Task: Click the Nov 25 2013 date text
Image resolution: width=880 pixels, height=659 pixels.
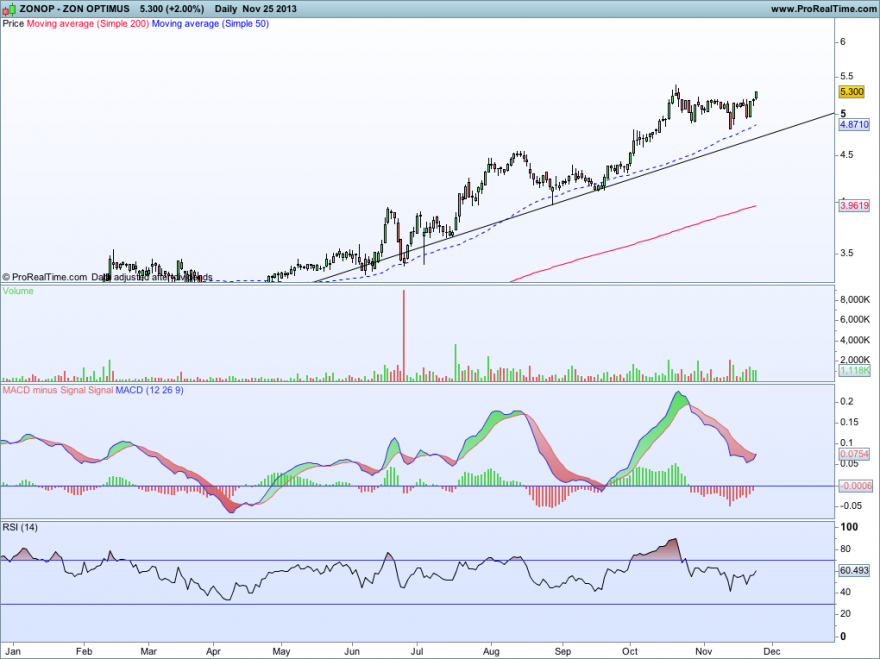Action: click(x=269, y=9)
